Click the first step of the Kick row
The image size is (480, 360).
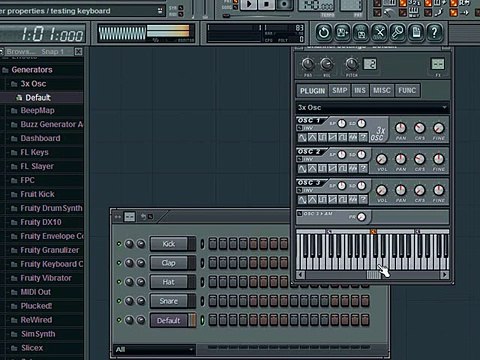pos(213,244)
